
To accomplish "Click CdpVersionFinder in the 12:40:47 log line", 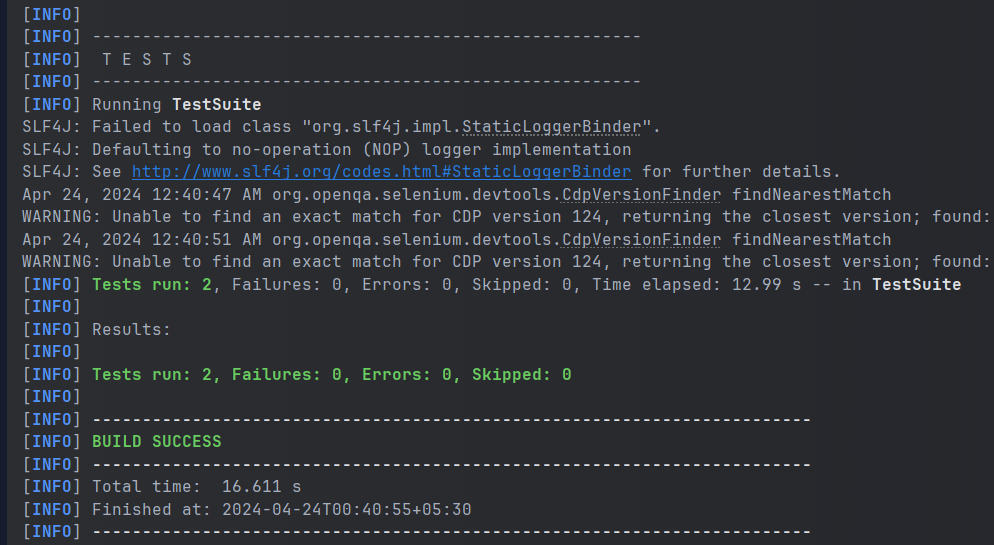I will coord(641,194).
